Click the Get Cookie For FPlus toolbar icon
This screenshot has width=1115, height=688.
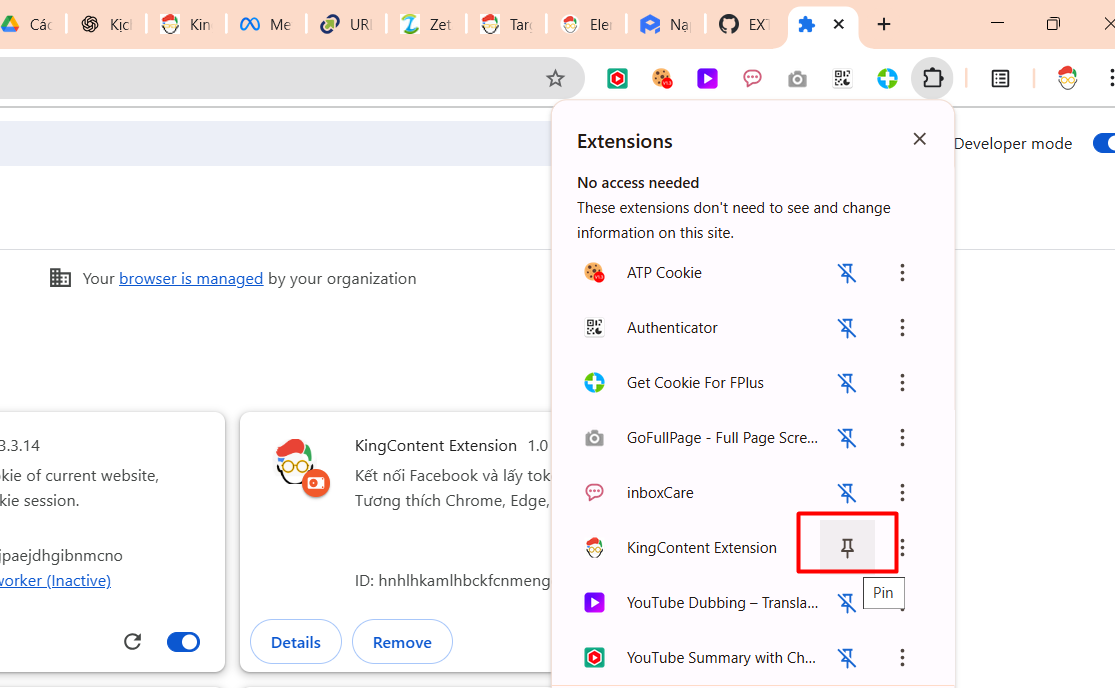[x=887, y=79]
